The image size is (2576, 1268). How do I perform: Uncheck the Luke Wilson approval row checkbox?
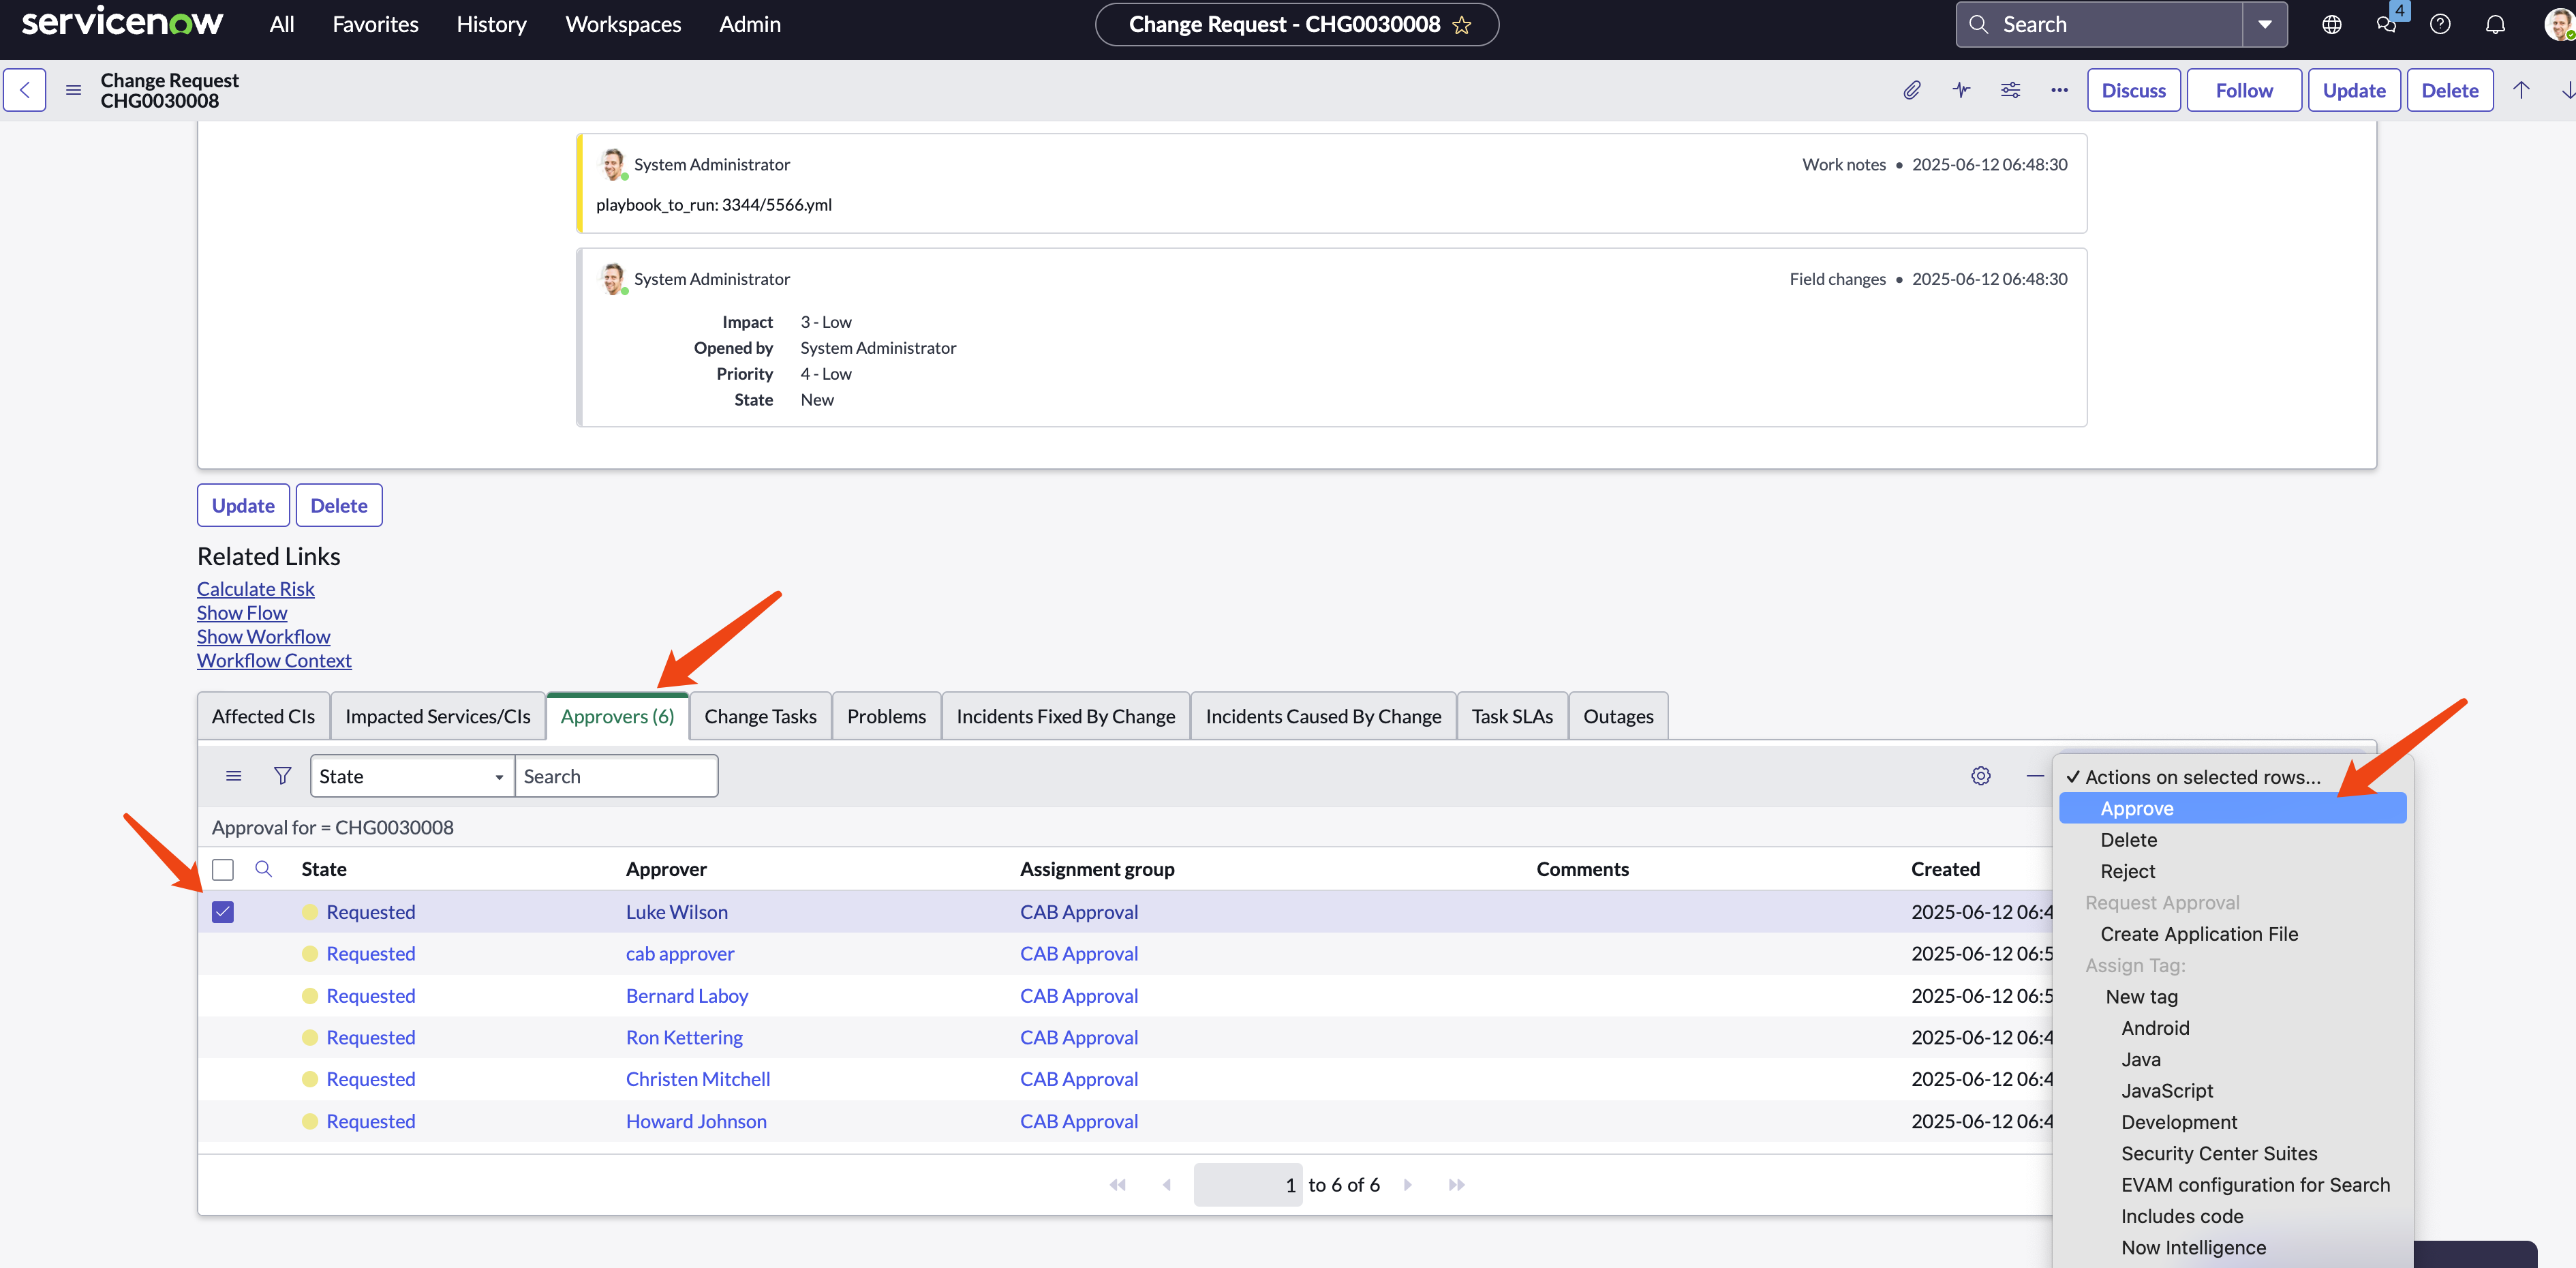click(x=223, y=911)
